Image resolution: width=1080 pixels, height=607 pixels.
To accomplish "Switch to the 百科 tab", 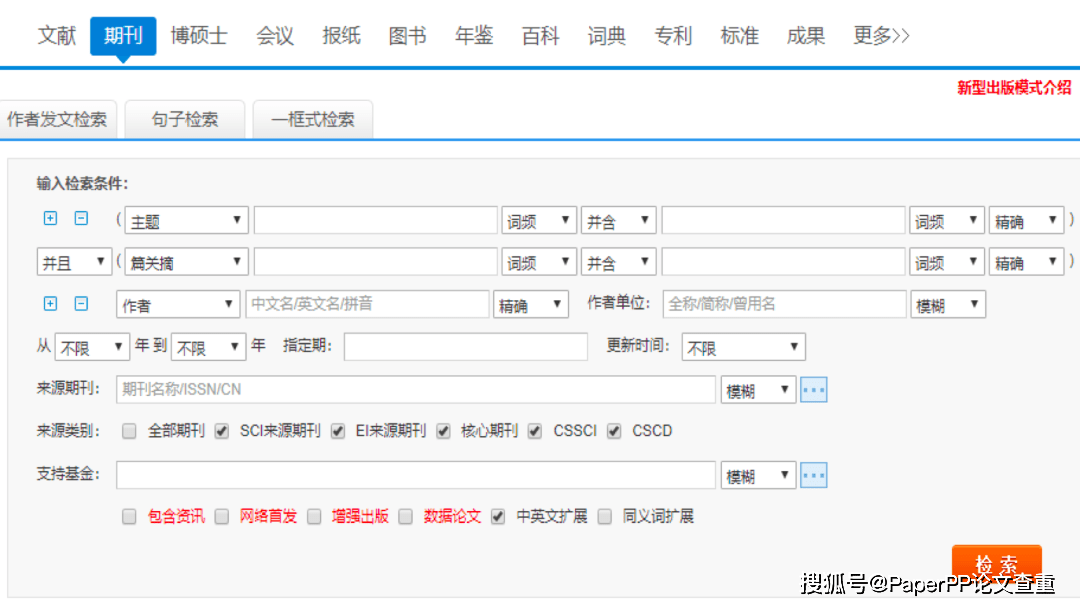I will 540,36.
